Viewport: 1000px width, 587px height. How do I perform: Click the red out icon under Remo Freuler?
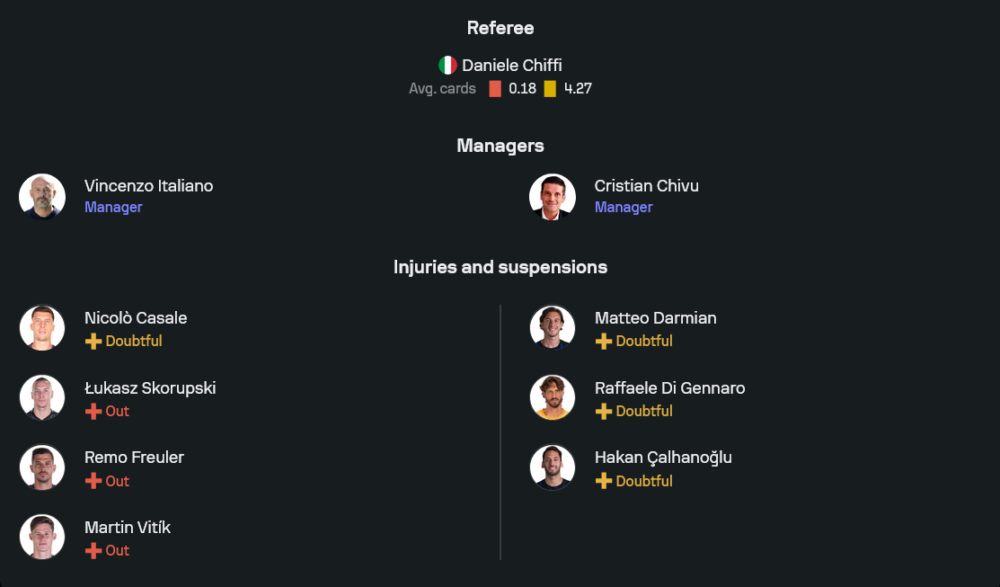coord(93,481)
